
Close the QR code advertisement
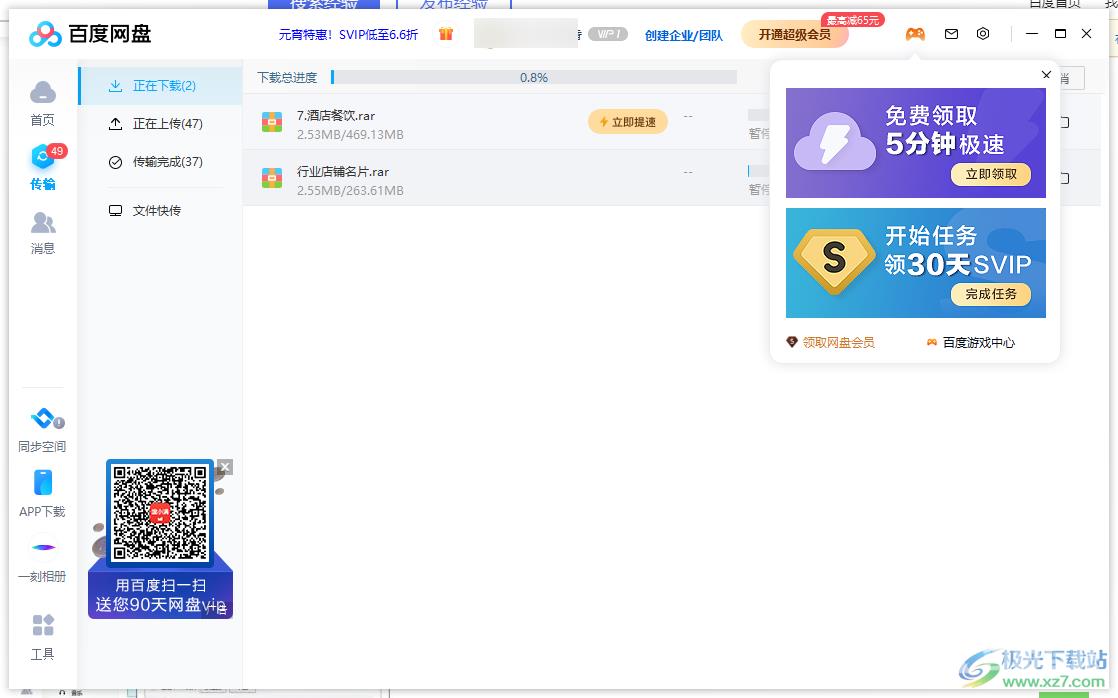[x=225, y=467]
